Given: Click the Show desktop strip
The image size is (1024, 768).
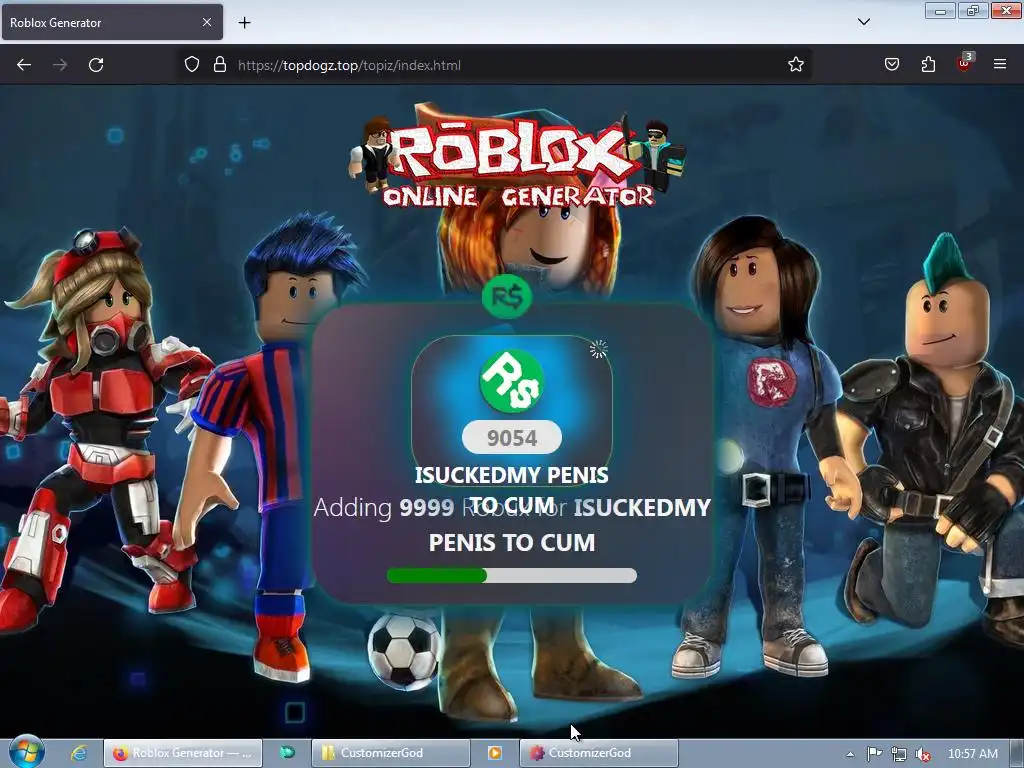Looking at the screenshot, I should (x=1017, y=753).
